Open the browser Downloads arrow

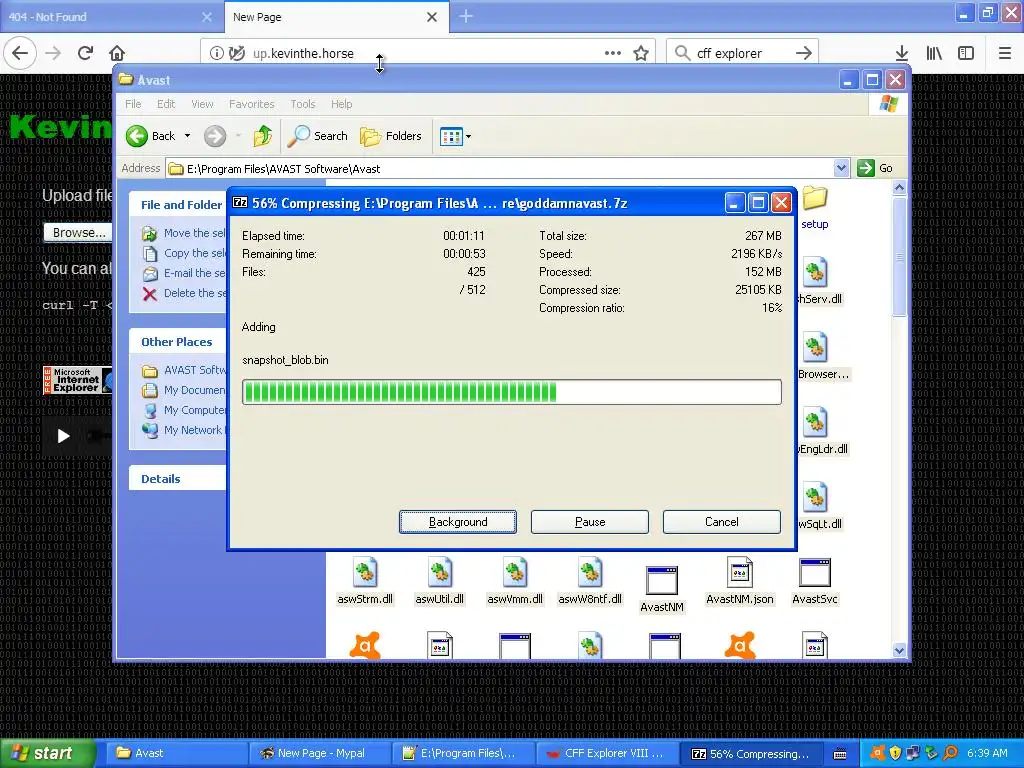[902, 53]
